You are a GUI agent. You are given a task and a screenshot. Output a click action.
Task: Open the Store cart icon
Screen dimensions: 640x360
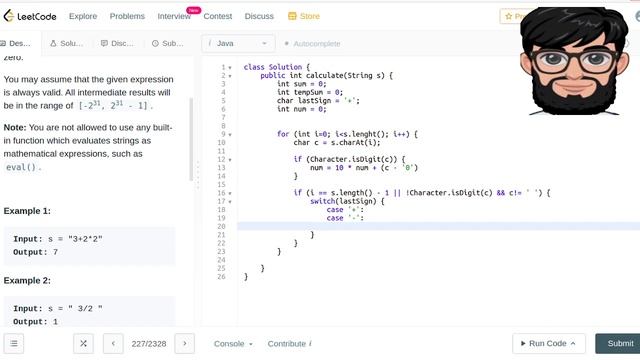pos(292,16)
